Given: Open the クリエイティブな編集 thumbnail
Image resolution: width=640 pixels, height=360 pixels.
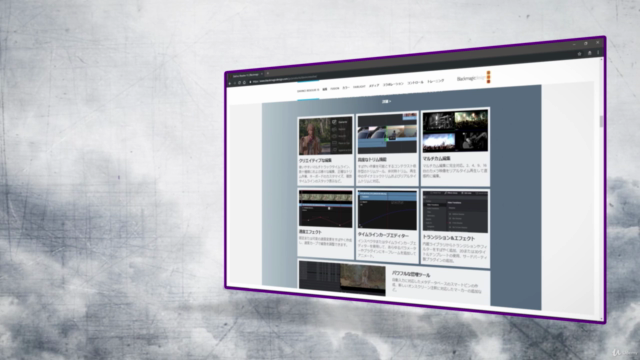Looking at the screenshot, I should point(325,136).
